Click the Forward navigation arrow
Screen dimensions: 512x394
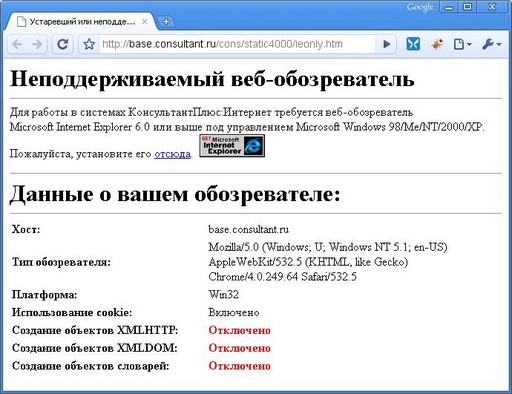37,44
